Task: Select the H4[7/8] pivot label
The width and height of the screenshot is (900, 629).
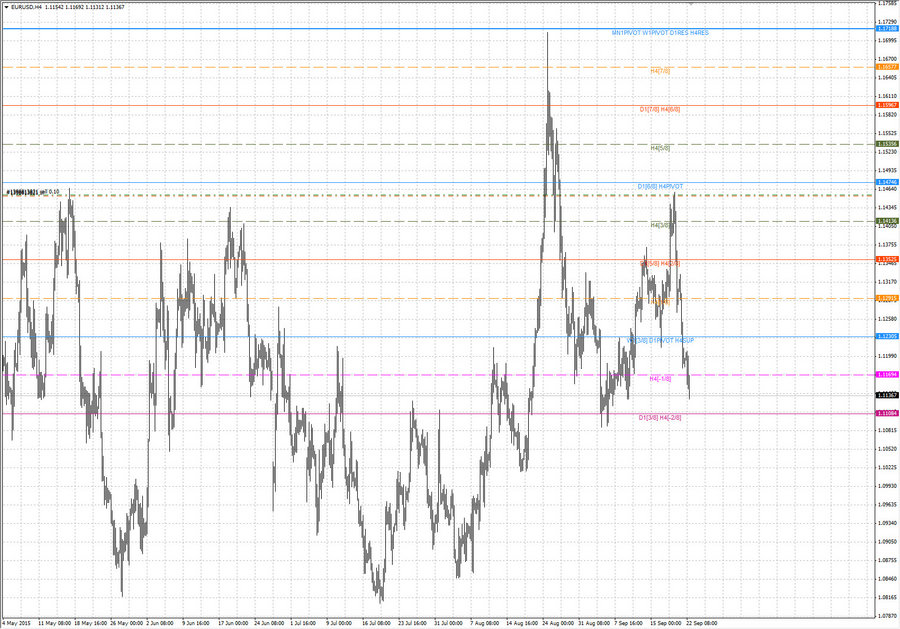Action: [x=659, y=70]
